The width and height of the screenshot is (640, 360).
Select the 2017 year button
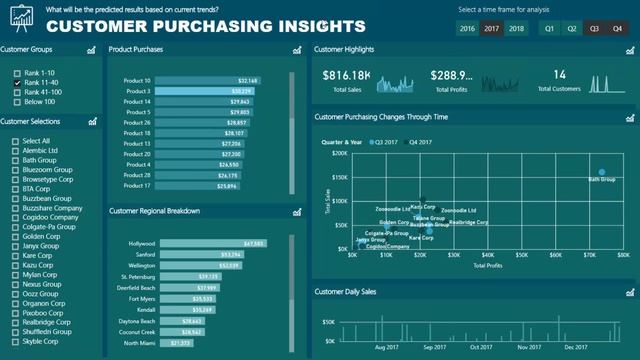[x=491, y=29]
